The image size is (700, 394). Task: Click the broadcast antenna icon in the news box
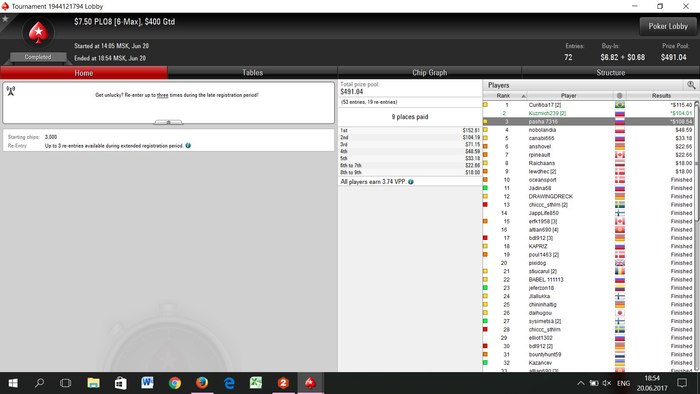11,91
